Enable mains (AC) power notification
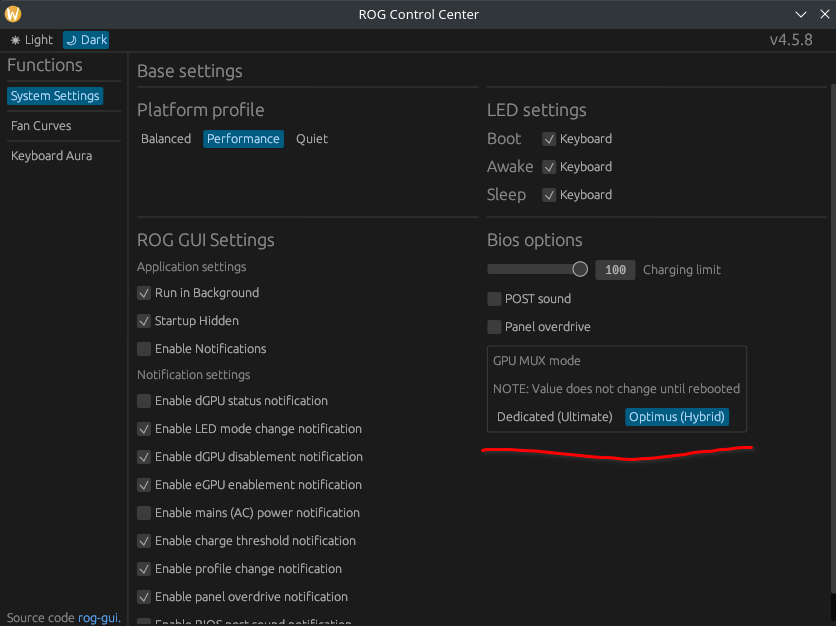This screenshot has height=626, width=836. point(144,513)
